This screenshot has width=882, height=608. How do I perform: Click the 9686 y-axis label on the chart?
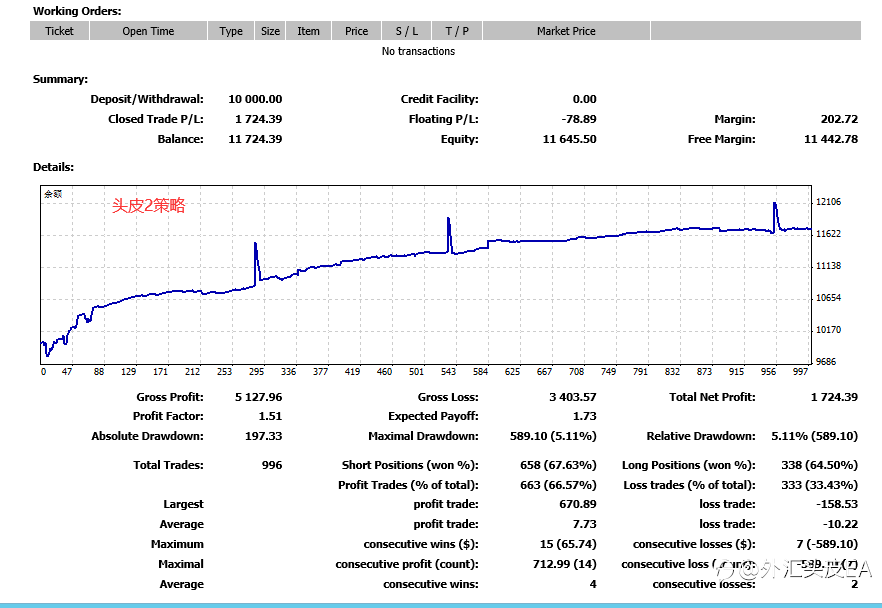[x=826, y=362]
